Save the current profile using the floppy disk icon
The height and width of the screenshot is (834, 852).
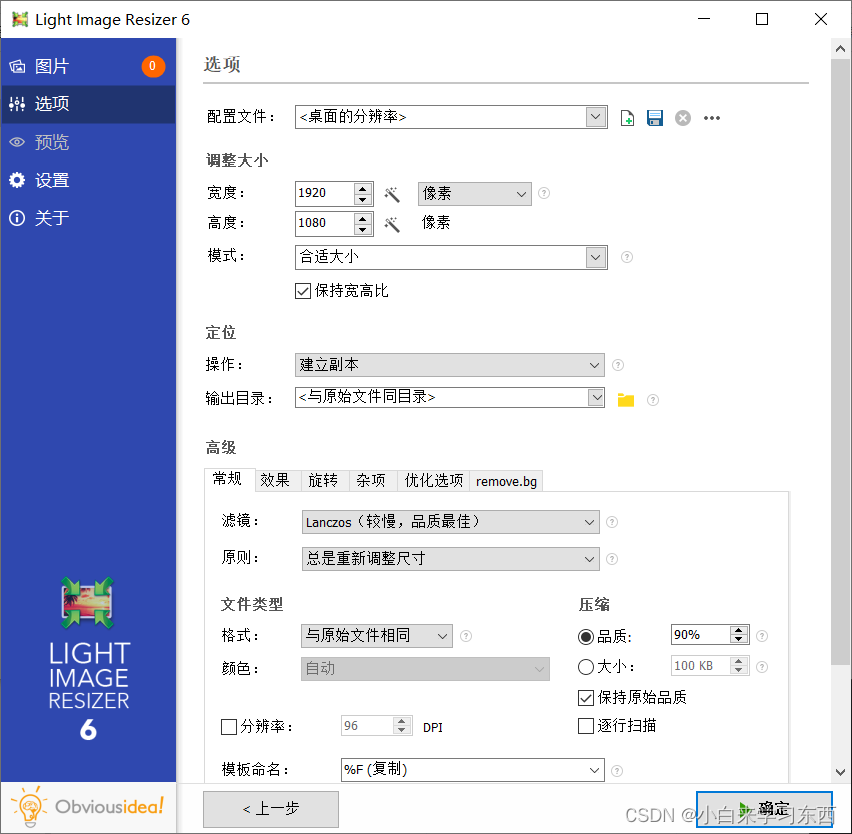[654, 117]
